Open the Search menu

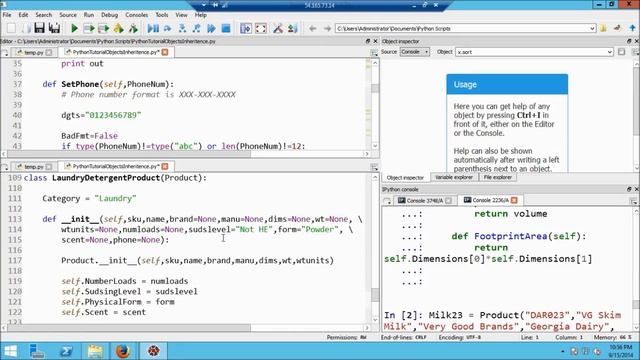44,15
